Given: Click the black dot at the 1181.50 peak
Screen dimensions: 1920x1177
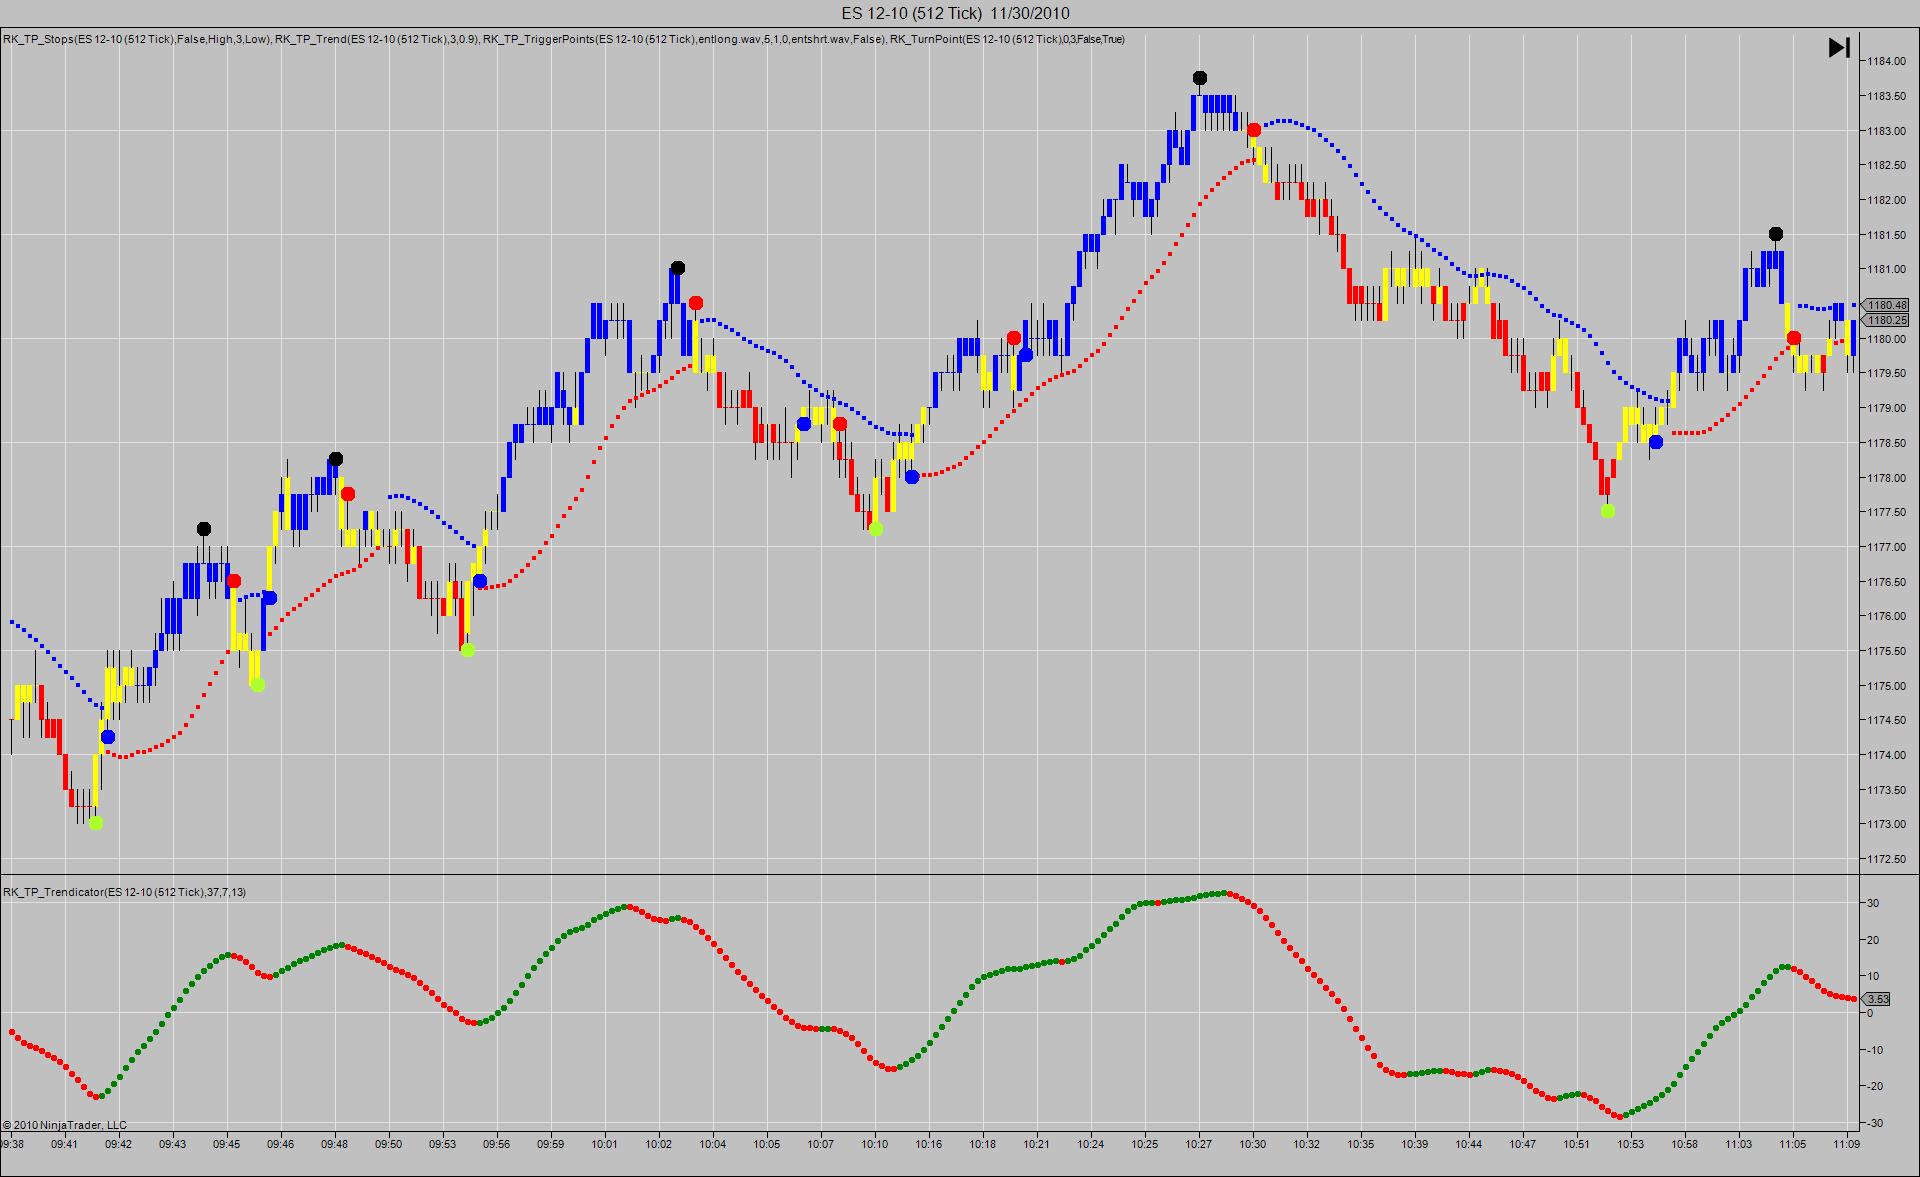Looking at the screenshot, I should tap(1775, 234).
